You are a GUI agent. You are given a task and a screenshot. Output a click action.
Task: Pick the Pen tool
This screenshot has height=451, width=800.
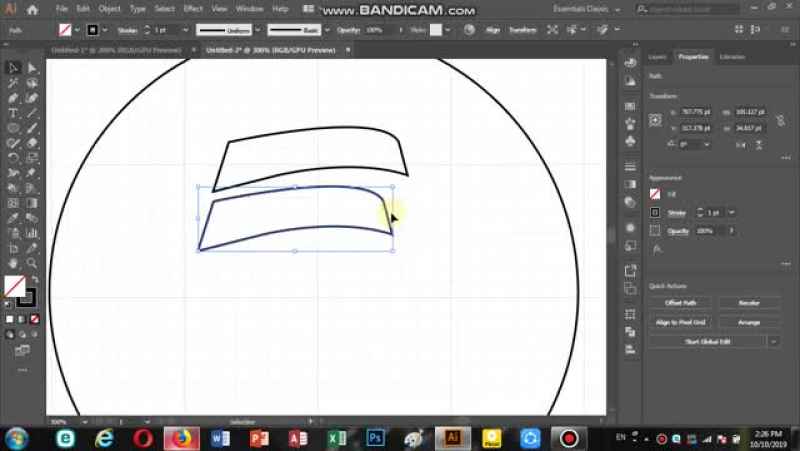13,98
